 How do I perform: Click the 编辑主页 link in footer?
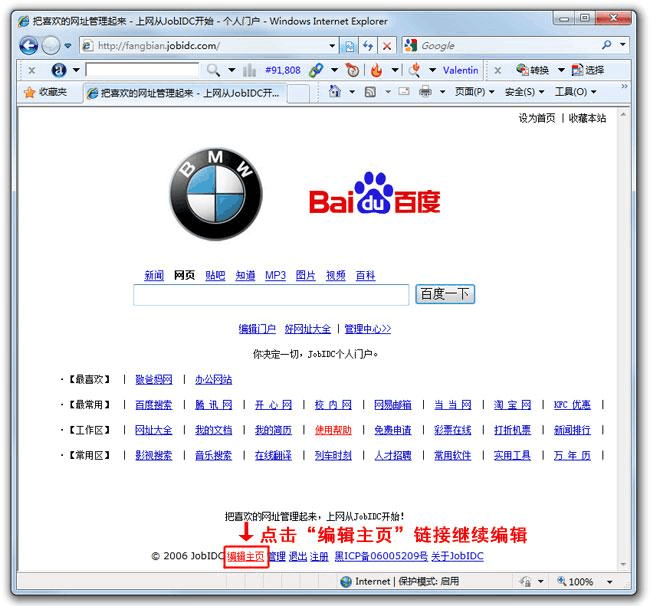coord(246,556)
